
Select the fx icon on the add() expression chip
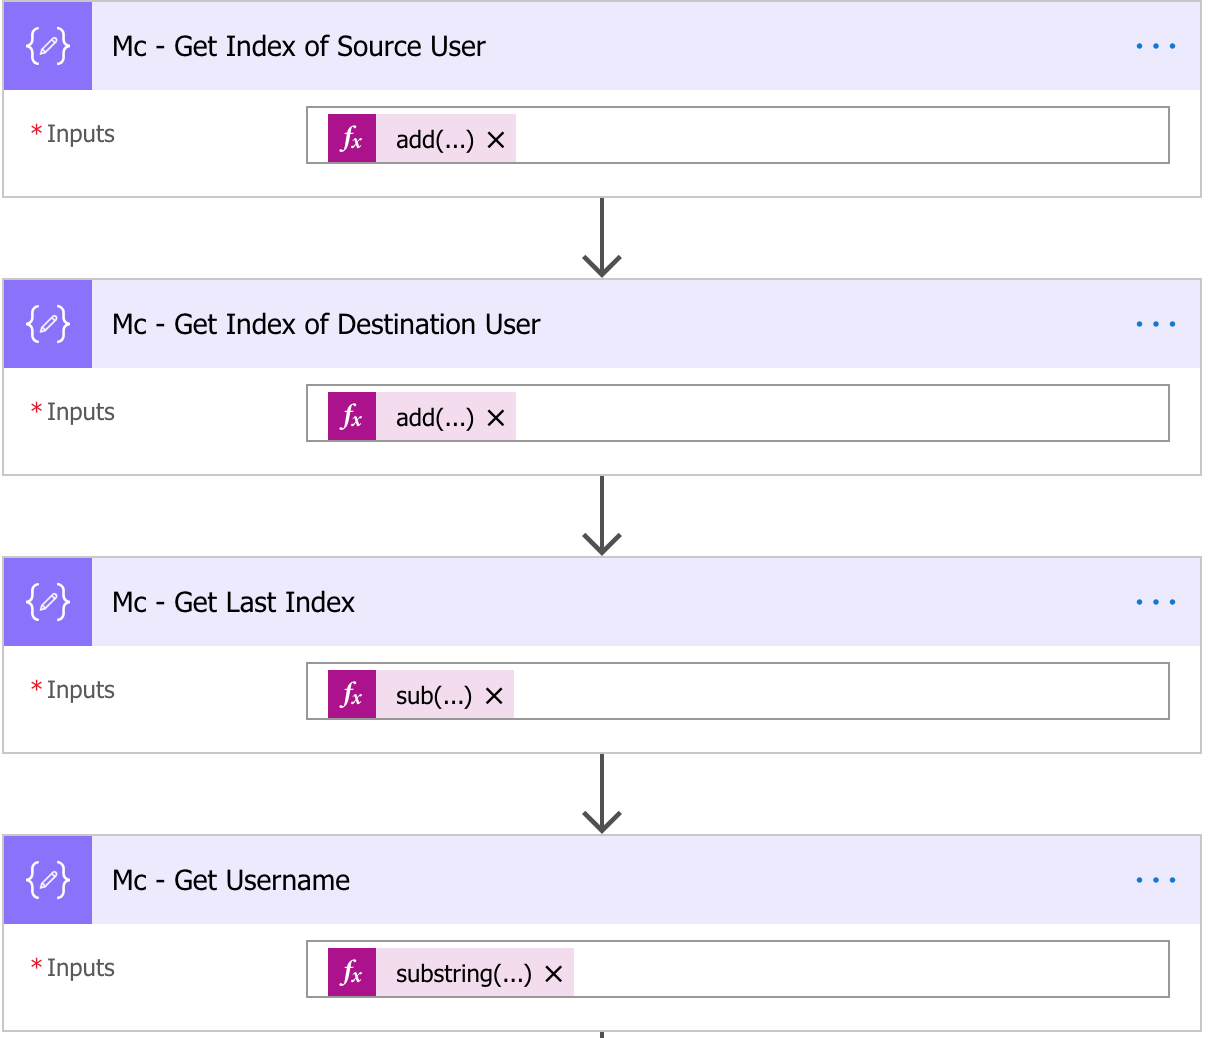(350, 139)
